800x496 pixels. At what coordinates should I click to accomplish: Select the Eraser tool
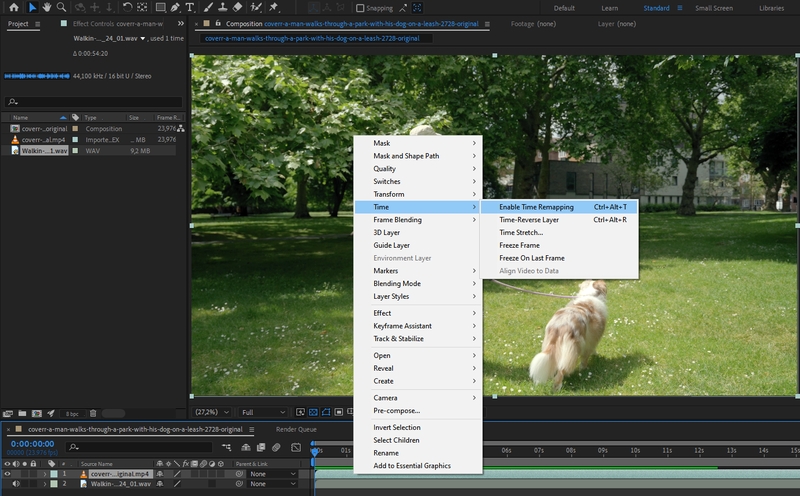[237, 7]
